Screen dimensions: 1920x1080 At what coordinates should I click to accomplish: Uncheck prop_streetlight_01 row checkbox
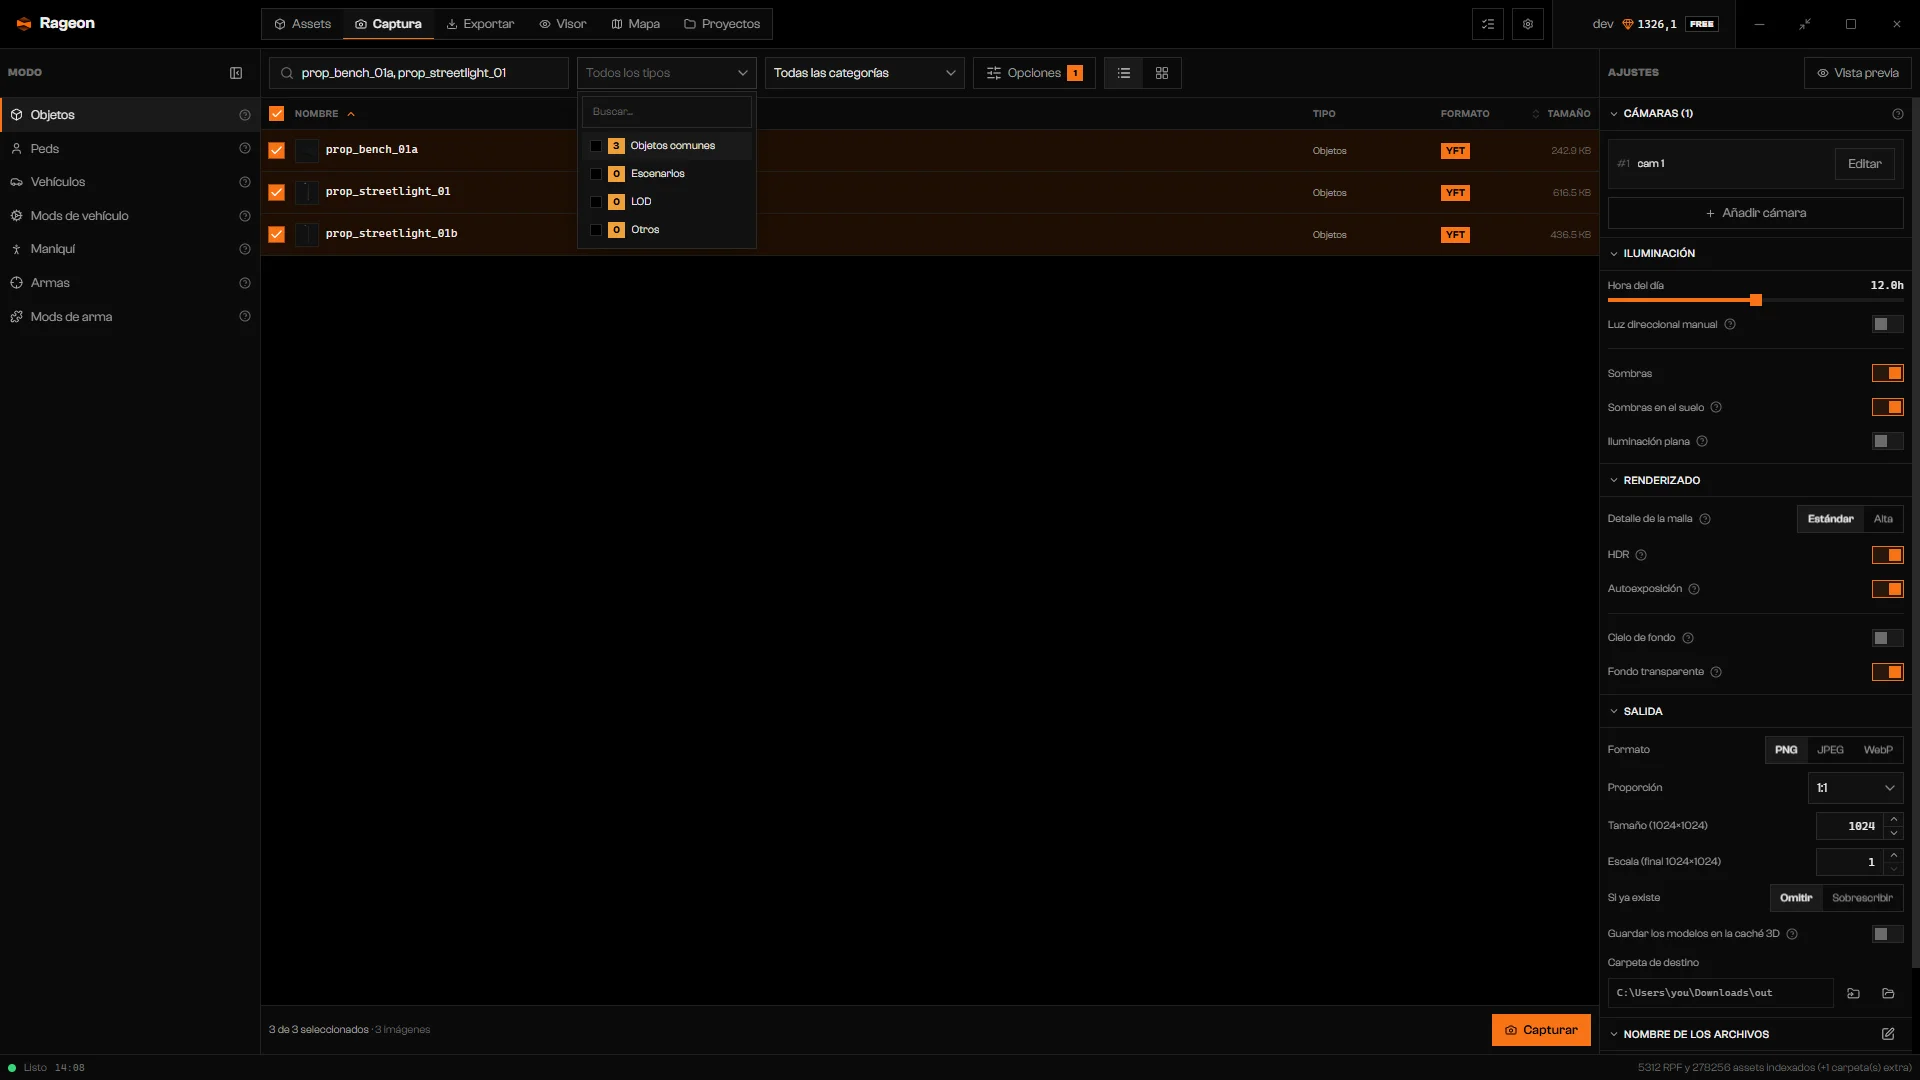pyautogui.click(x=277, y=192)
